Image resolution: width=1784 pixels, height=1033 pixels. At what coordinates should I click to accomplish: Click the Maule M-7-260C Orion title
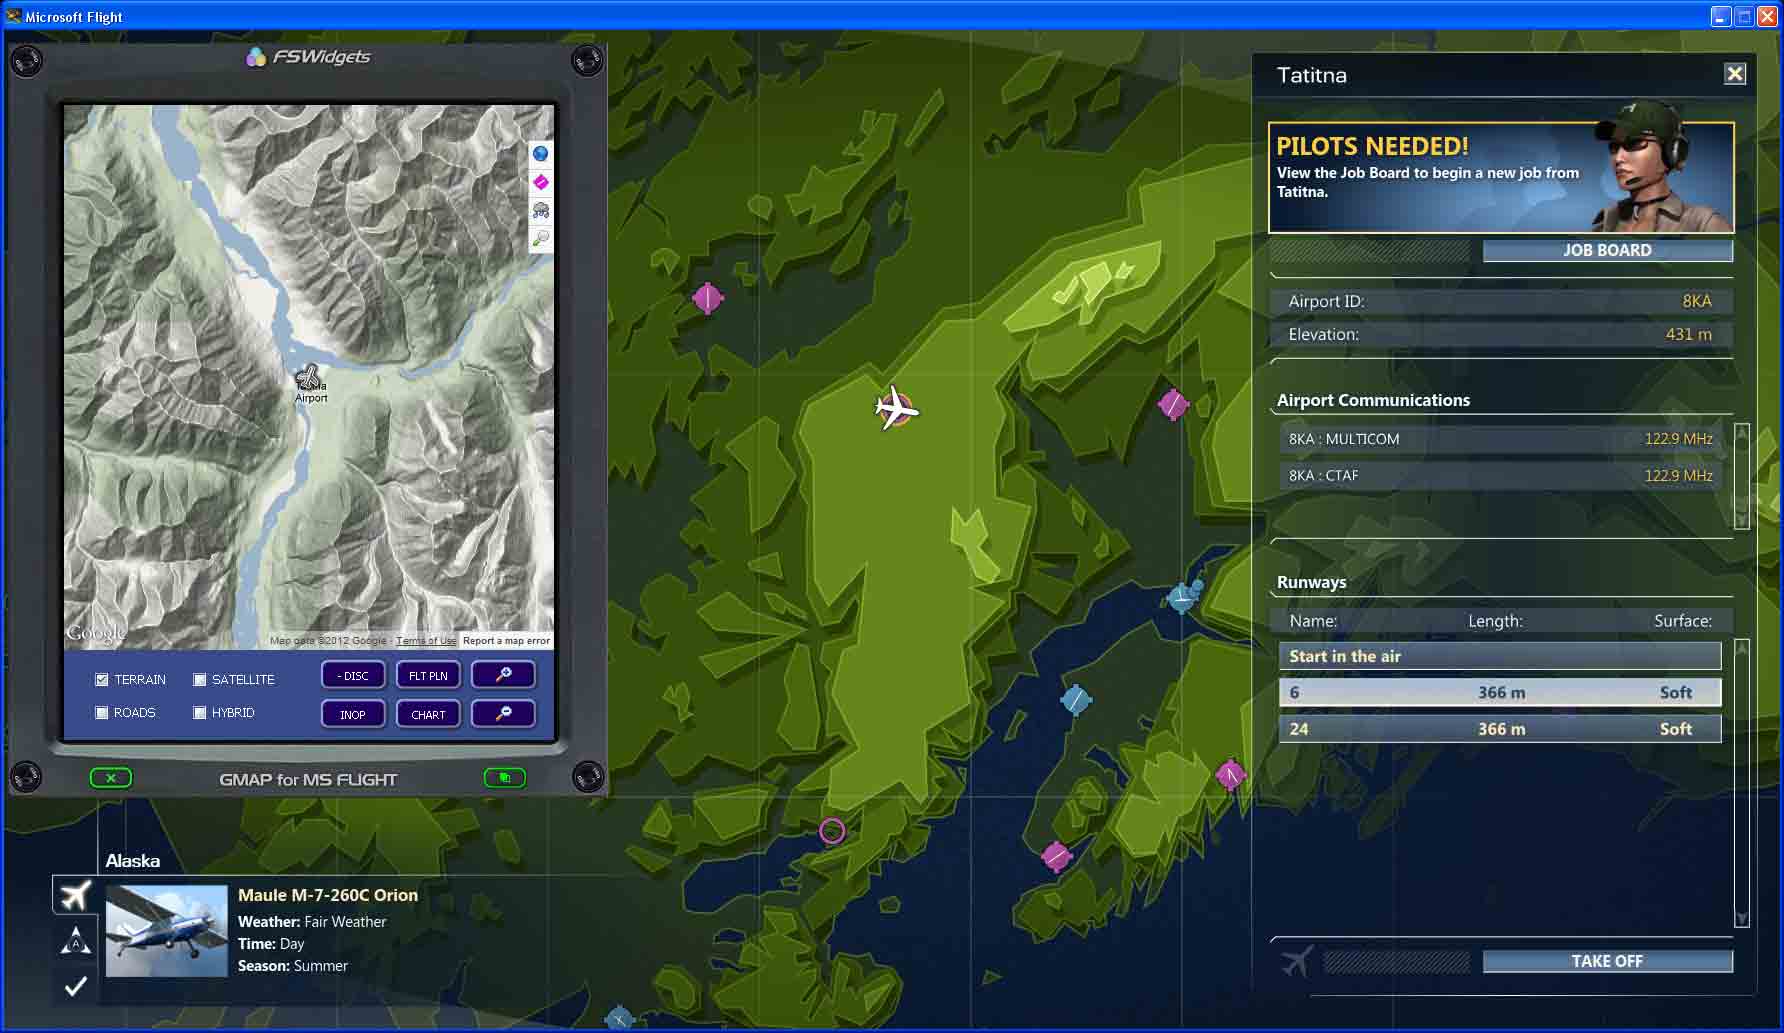point(328,895)
